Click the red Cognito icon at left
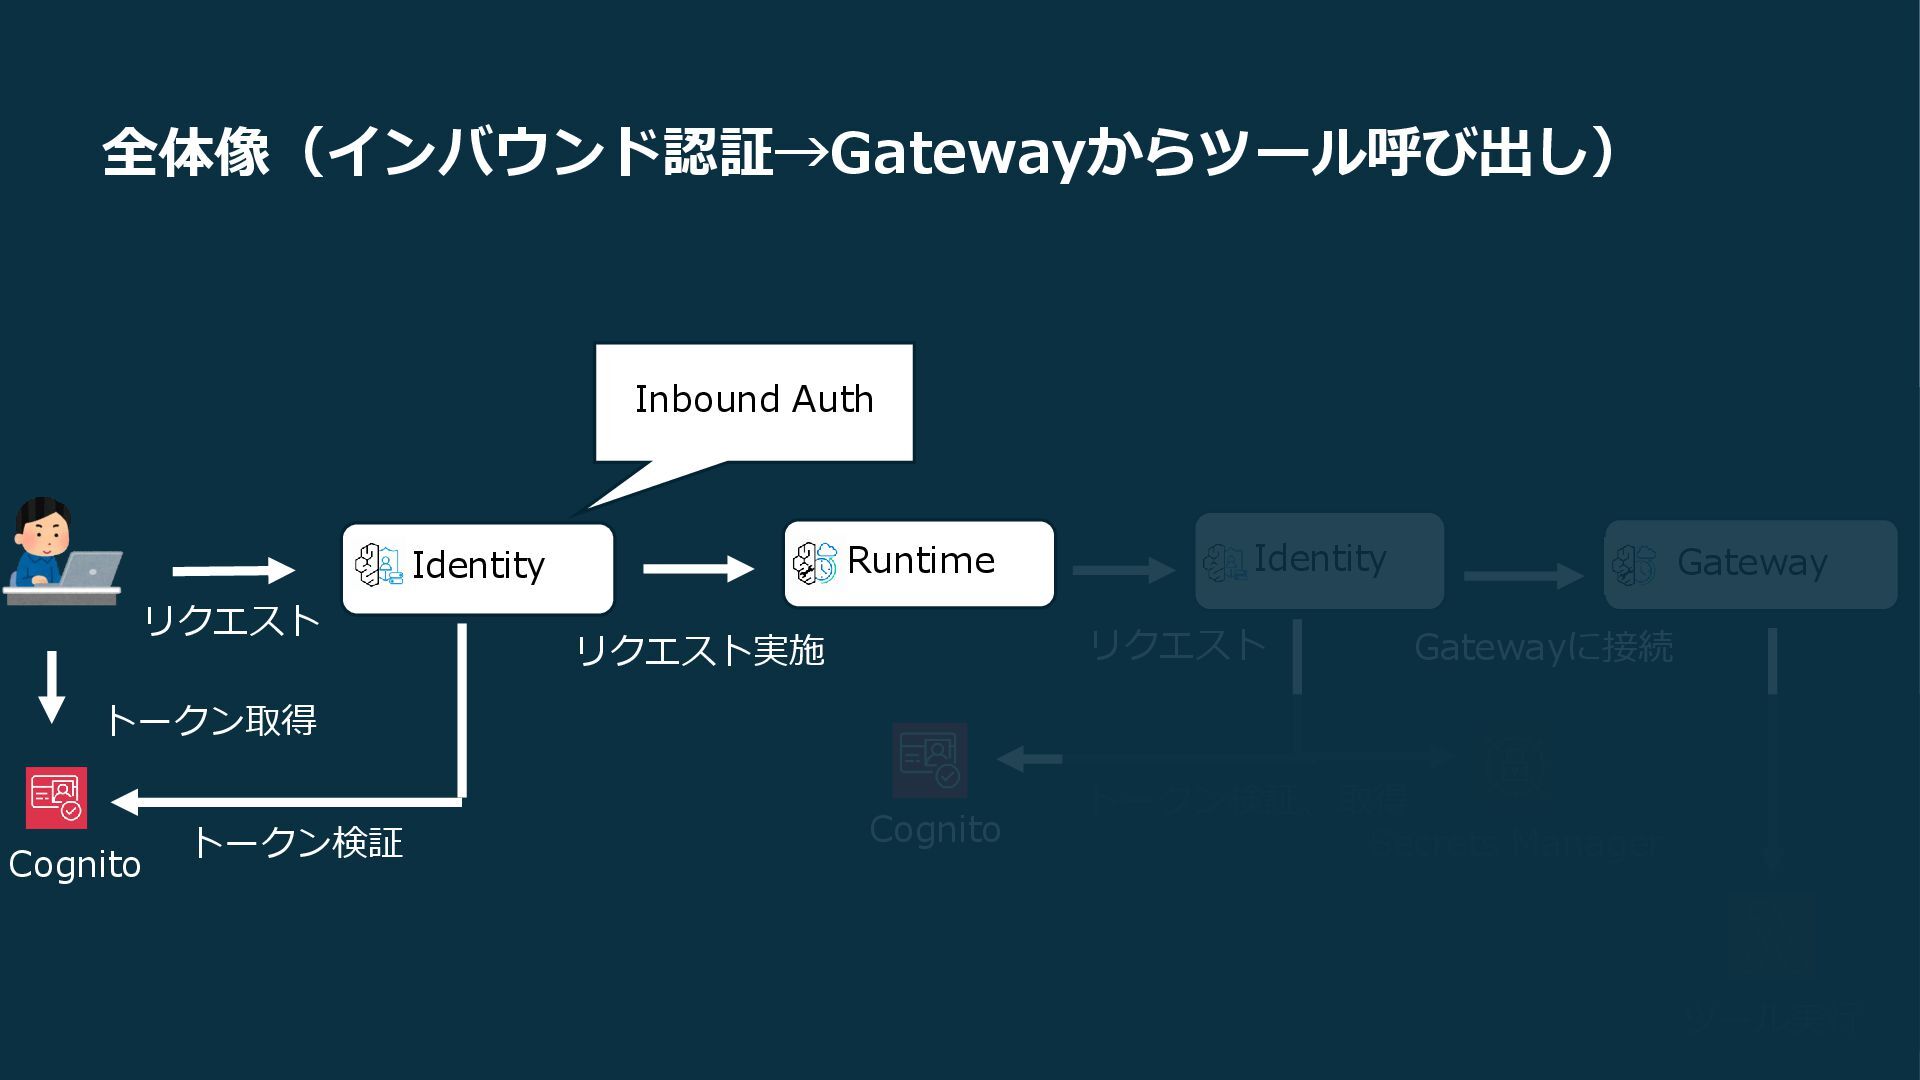1920x1080 pixels. click(56, 798)
